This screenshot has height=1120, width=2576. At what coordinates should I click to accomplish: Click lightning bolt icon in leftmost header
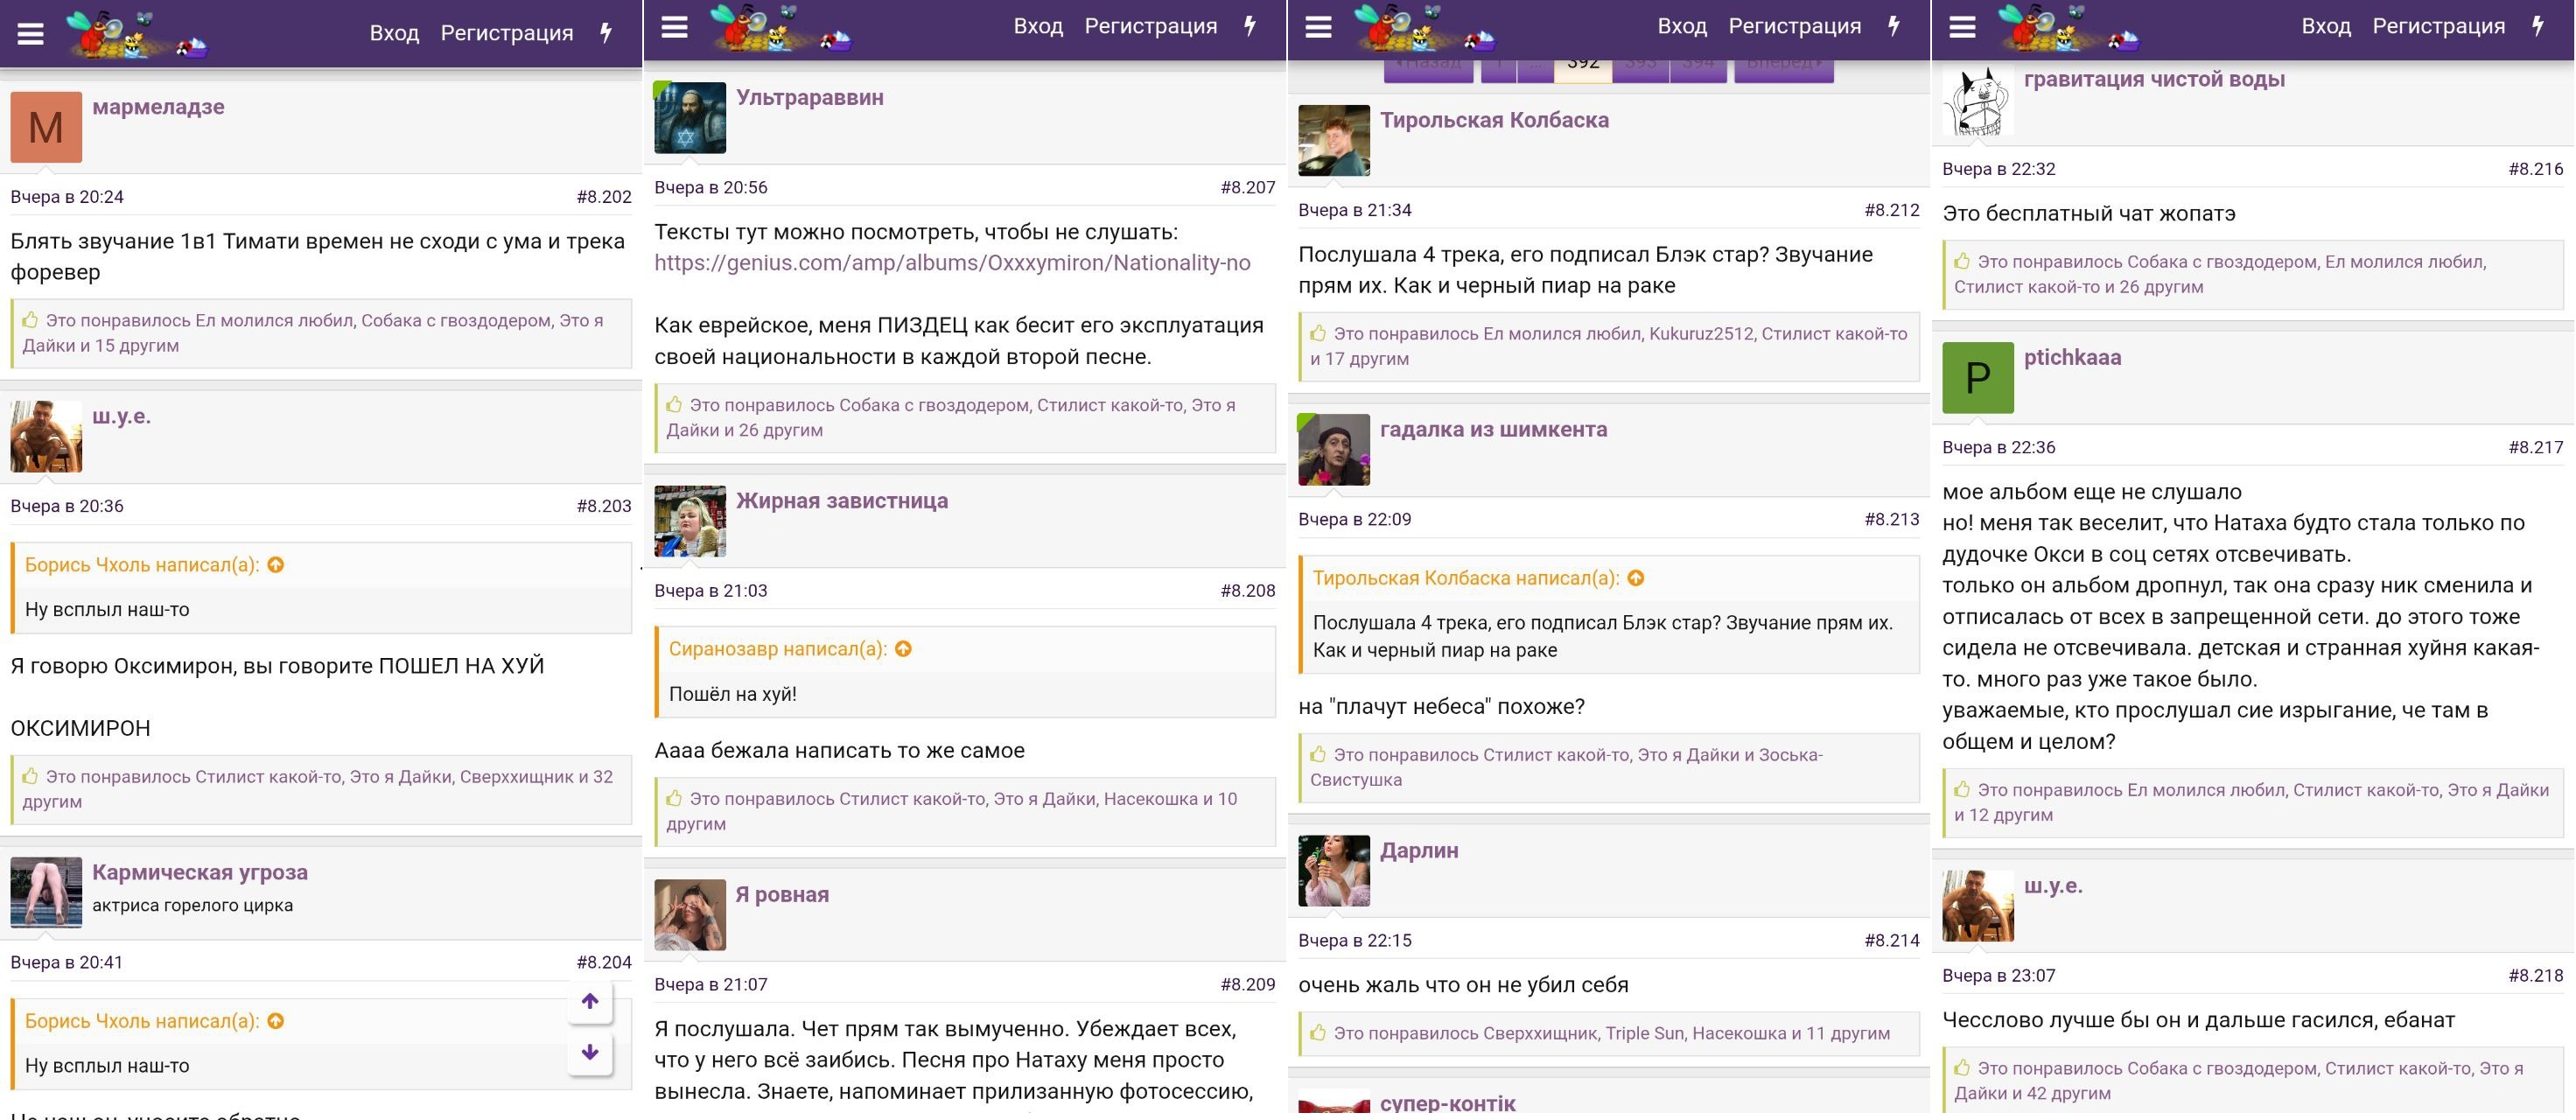tap(606, 33)
